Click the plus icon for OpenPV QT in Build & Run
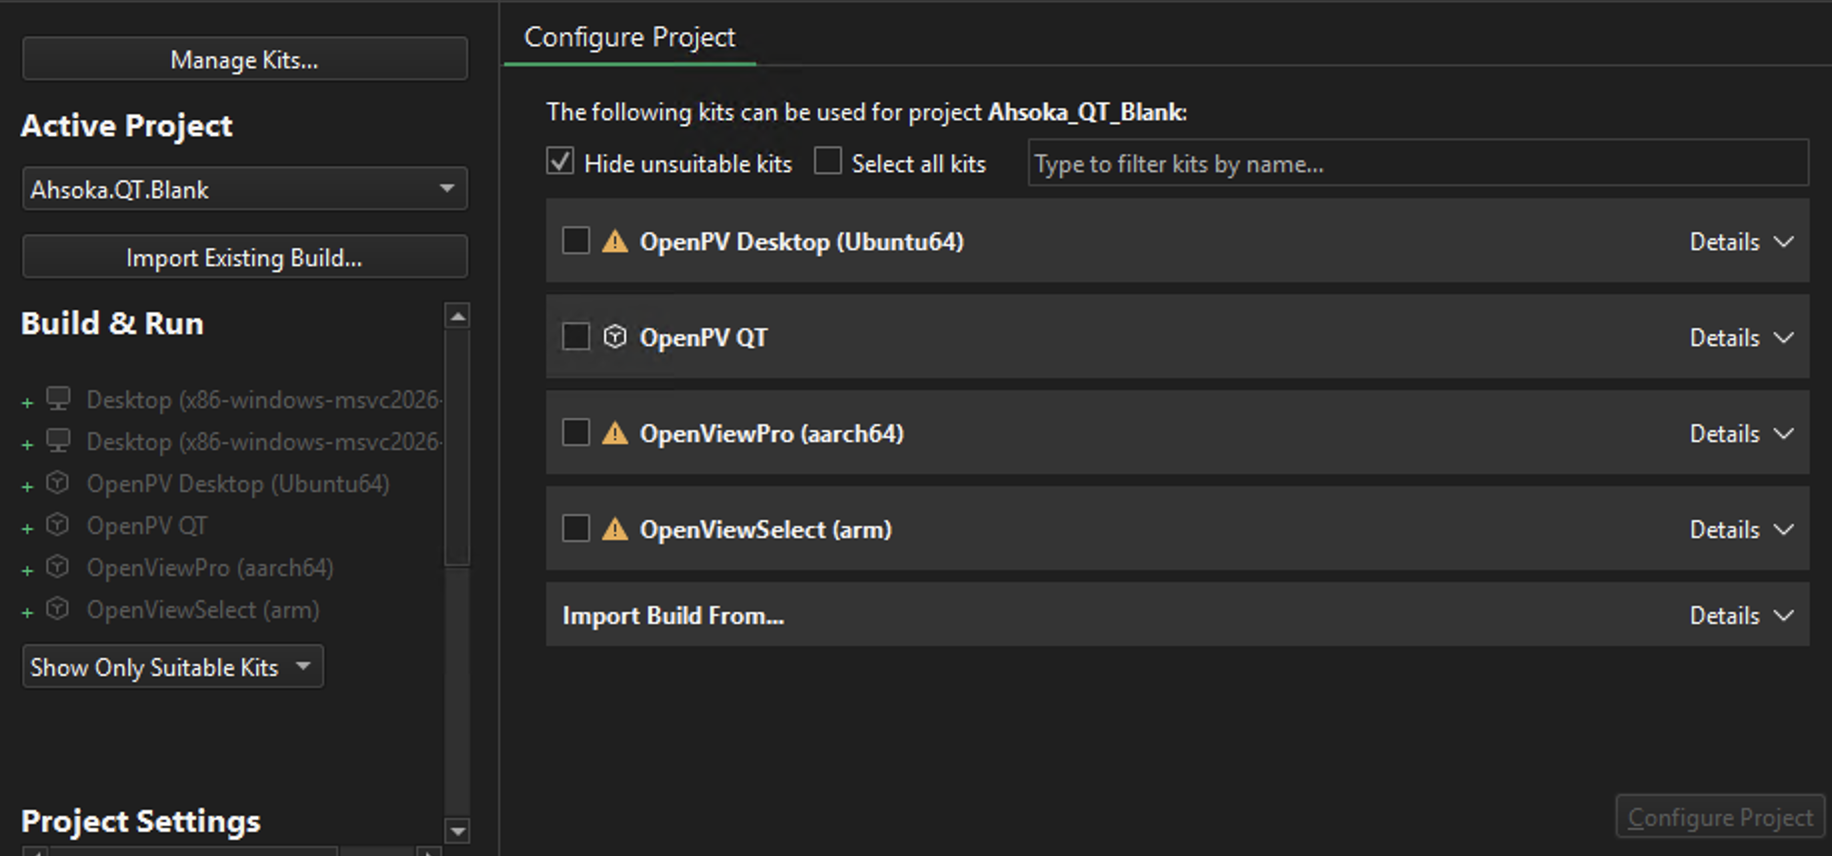This screenshot has width=1832, height=856. [x=28, y=529]
